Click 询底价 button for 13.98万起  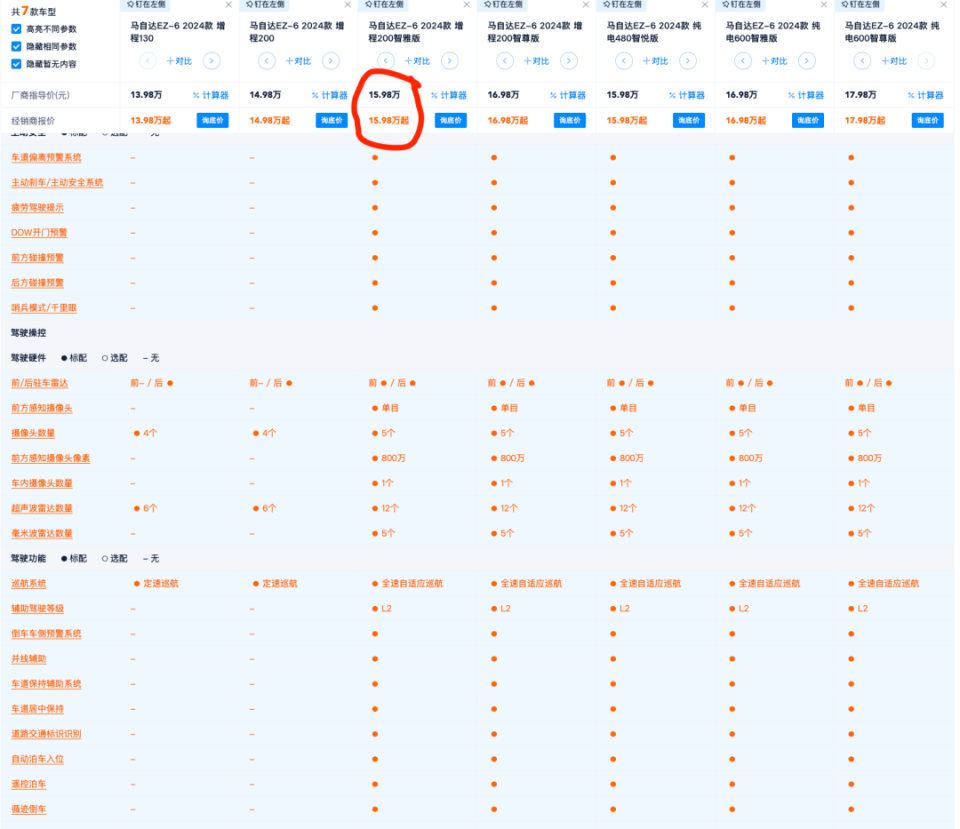tap(212, 121)
